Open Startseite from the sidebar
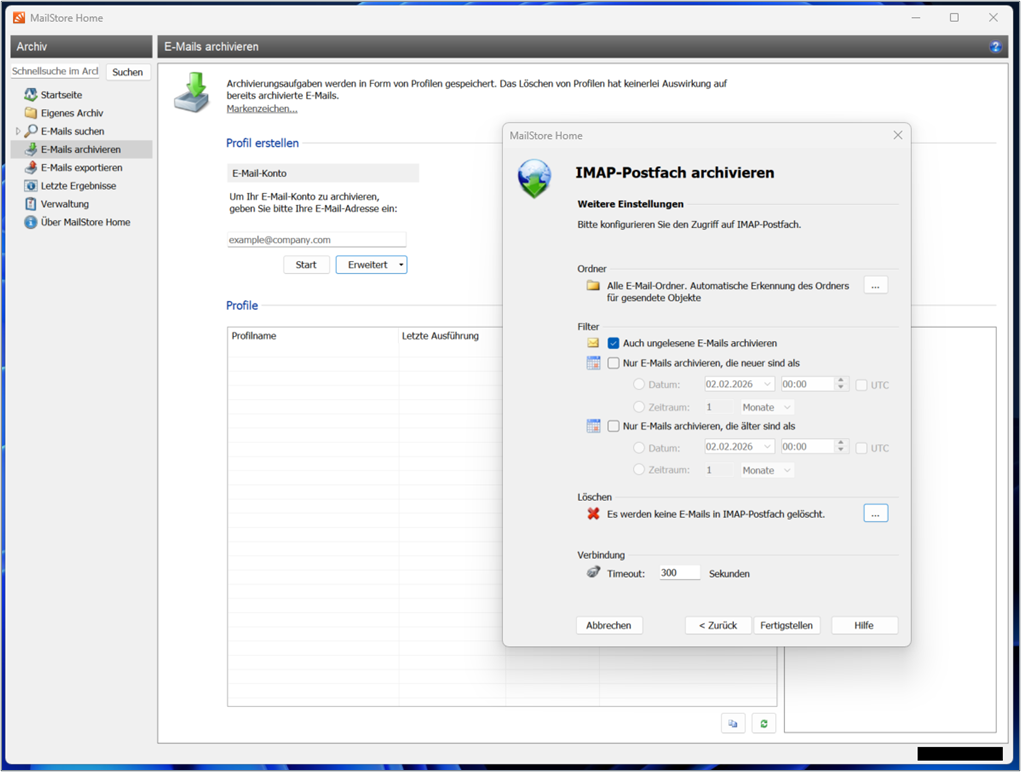Screen dimensions: 1021x772 click(61, 95)
